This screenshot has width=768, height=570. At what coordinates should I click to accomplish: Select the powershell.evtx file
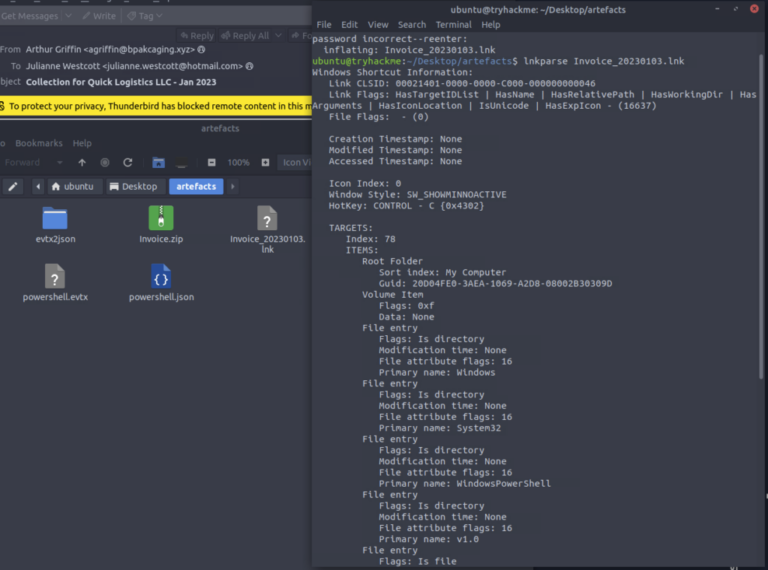(54, 278)
